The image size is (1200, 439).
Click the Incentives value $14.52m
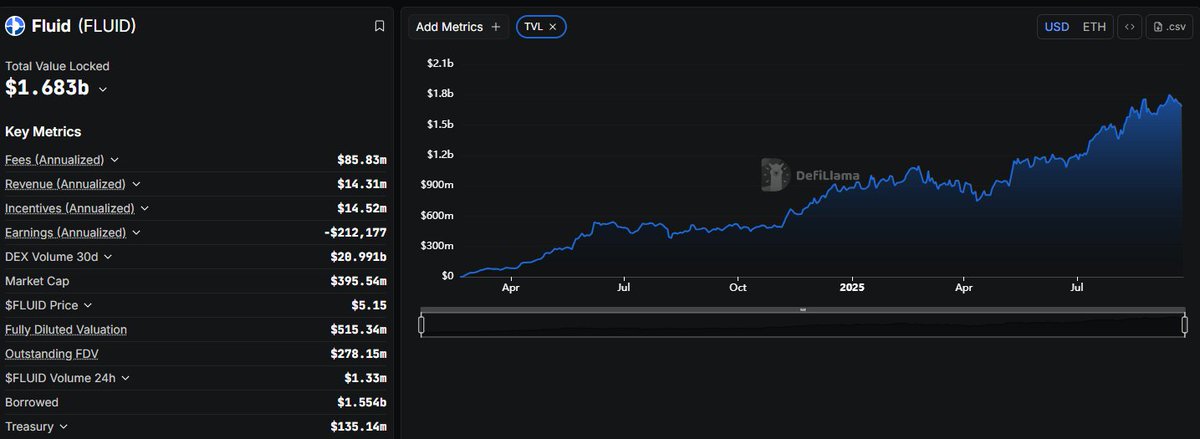362,208
